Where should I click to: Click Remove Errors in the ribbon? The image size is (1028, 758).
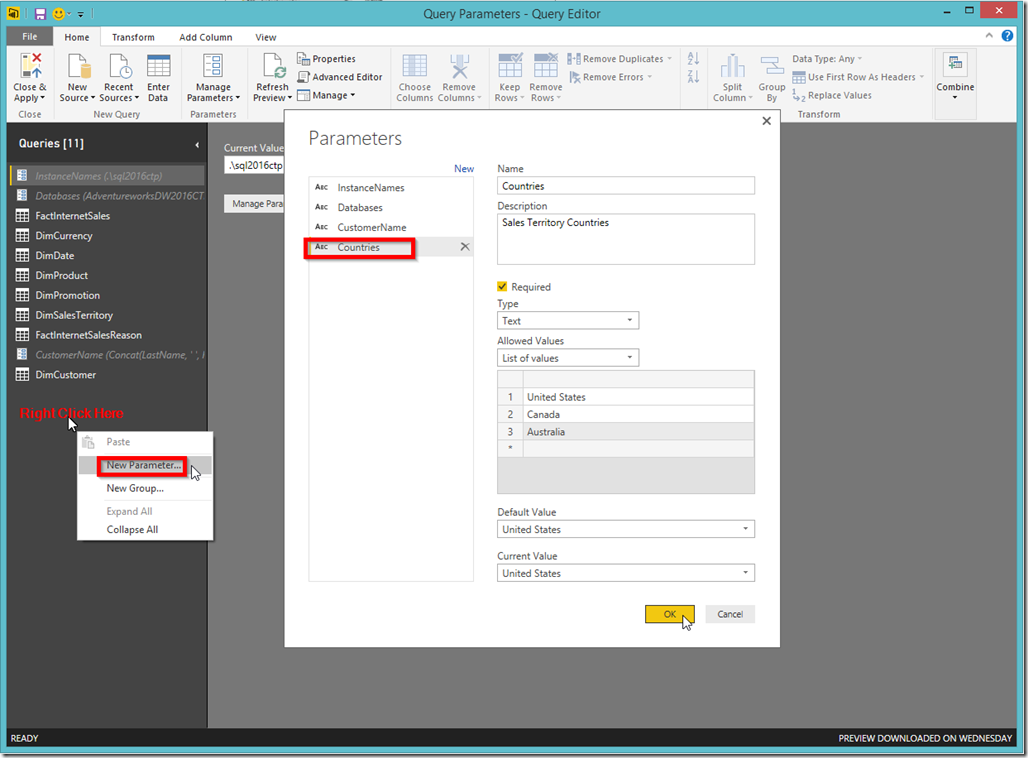coord(610,77)
